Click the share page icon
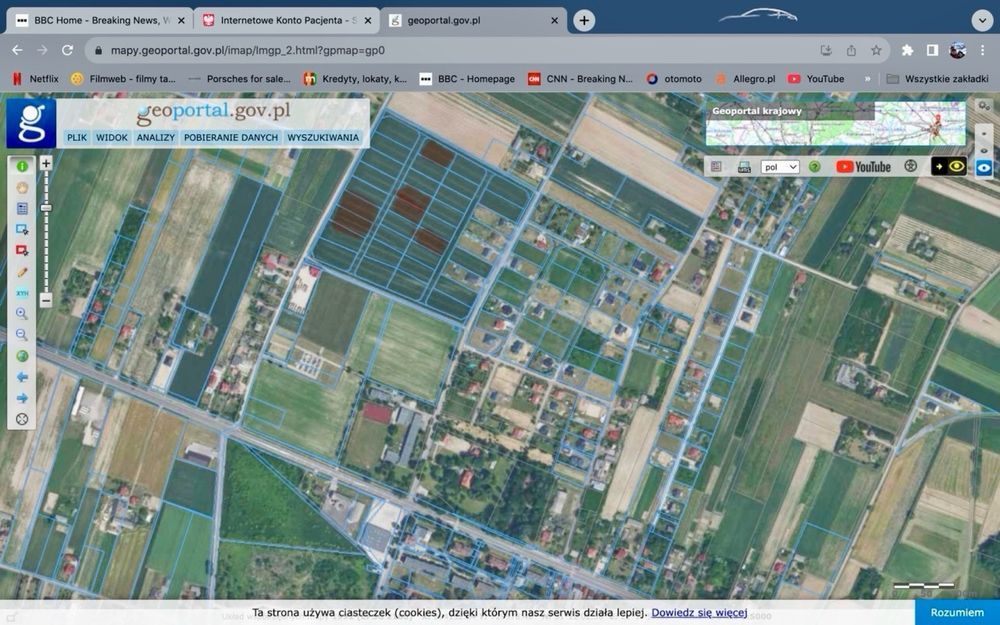The width and height of the screenshot is (1000, 625). pyautogui.click(x=851, y=50)
